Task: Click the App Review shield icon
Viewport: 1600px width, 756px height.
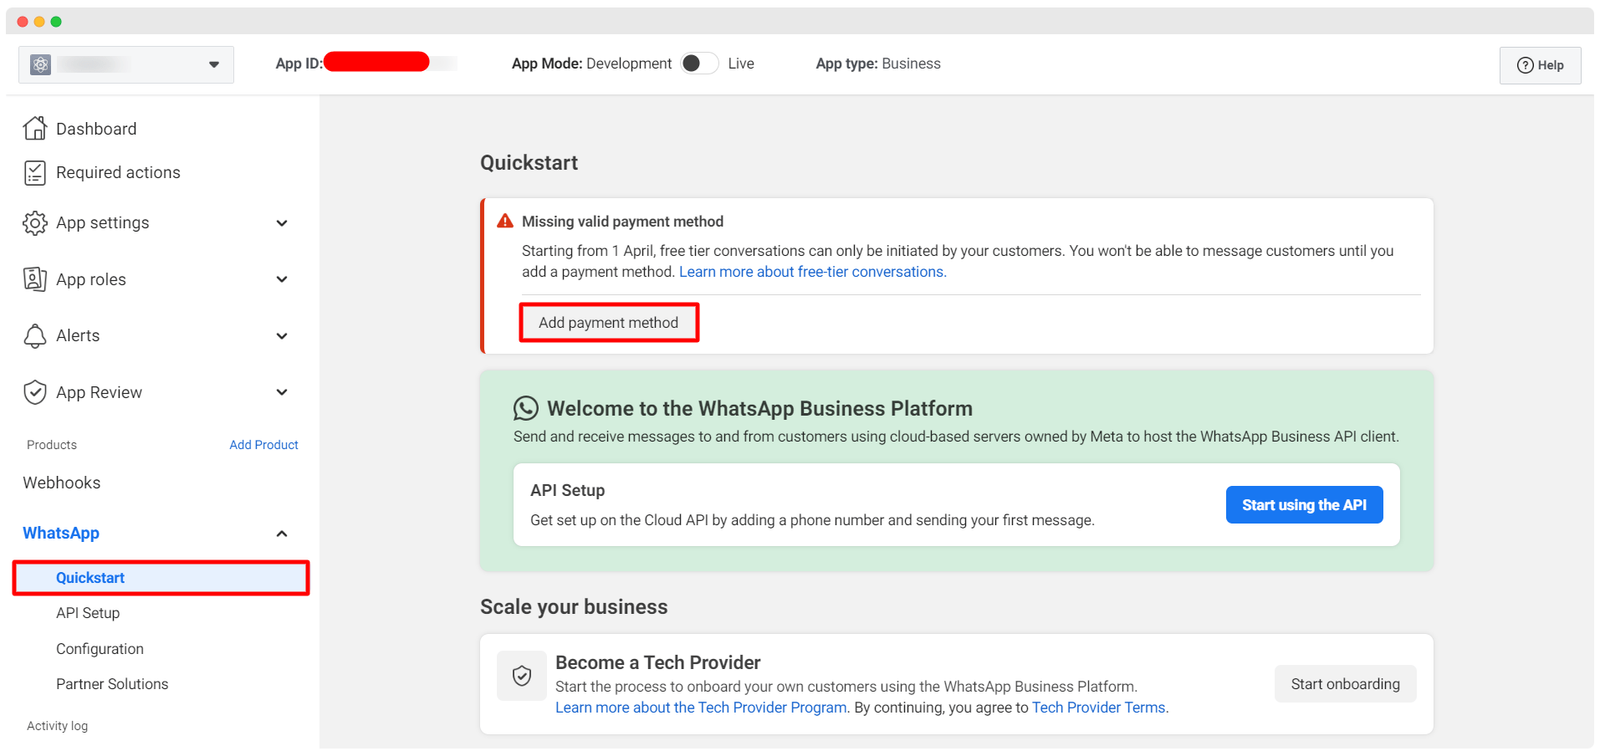Action: pos(35,392)
